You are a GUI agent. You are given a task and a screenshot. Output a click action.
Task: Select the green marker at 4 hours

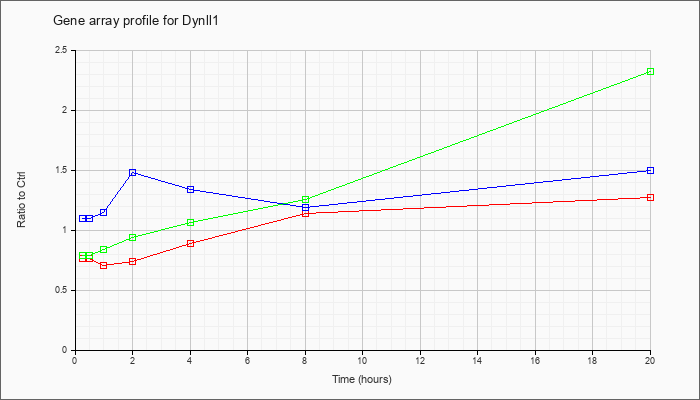tap(190, 222)
